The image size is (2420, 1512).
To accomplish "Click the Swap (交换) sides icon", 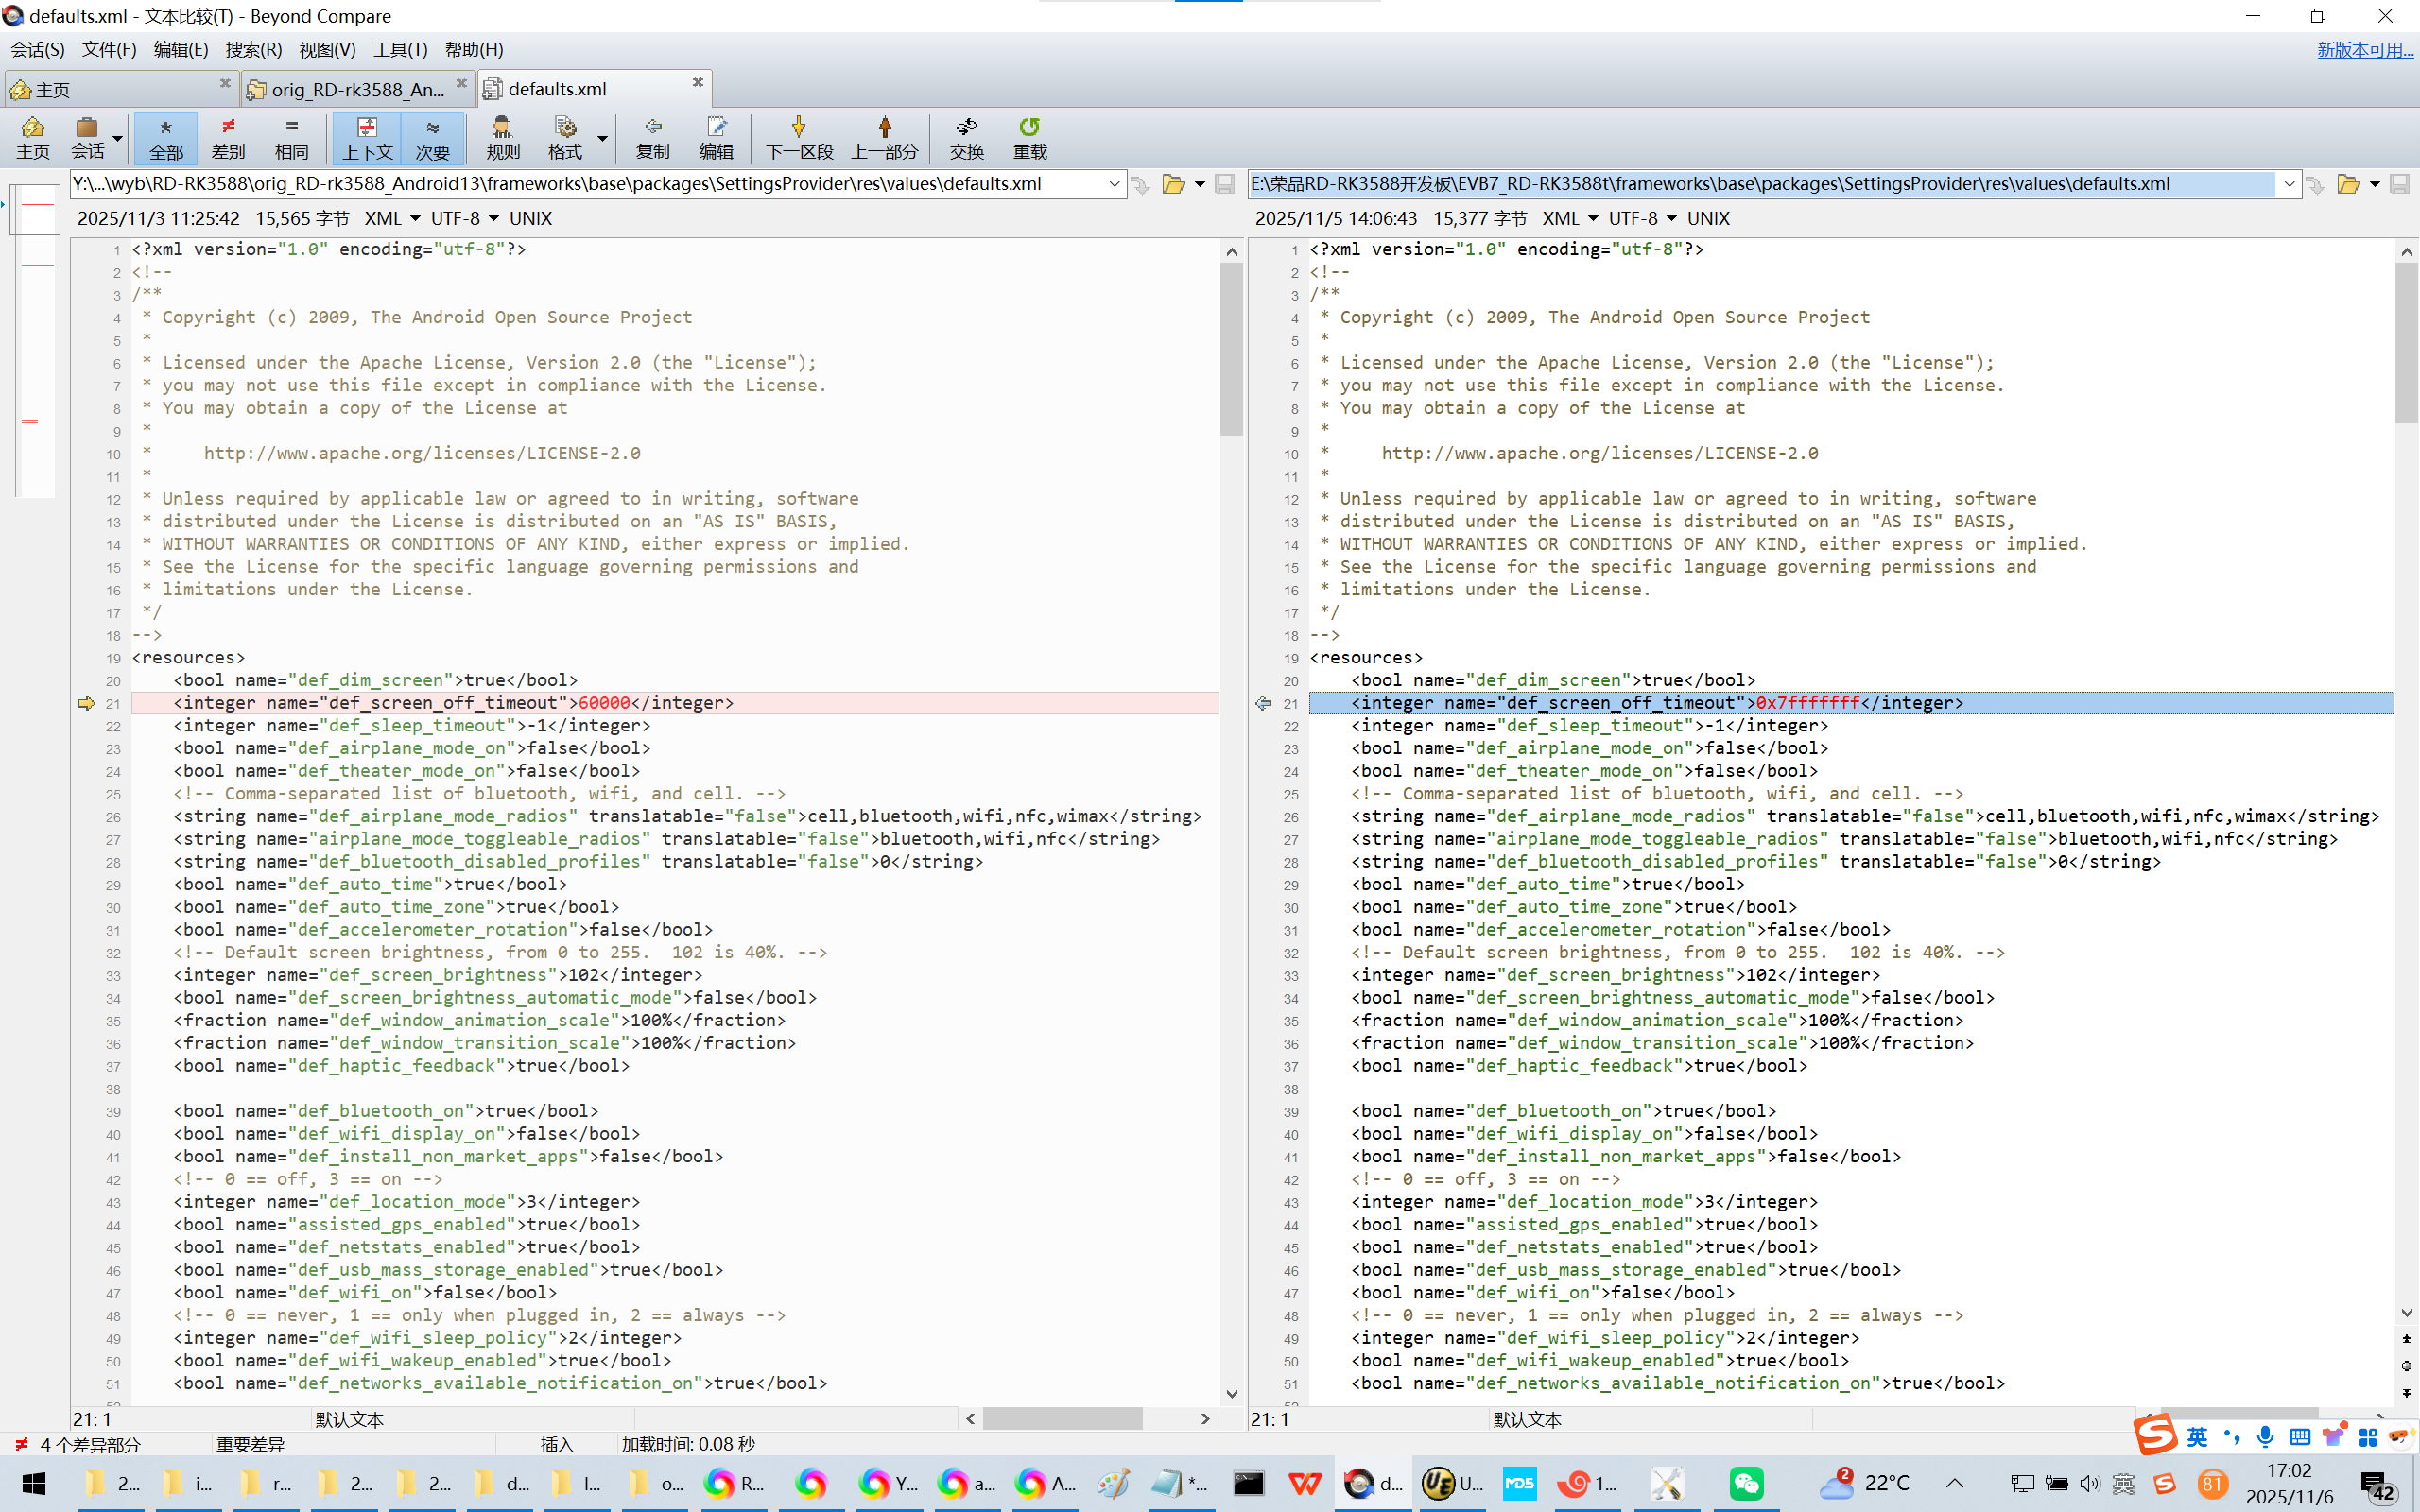I will point(966,137).
